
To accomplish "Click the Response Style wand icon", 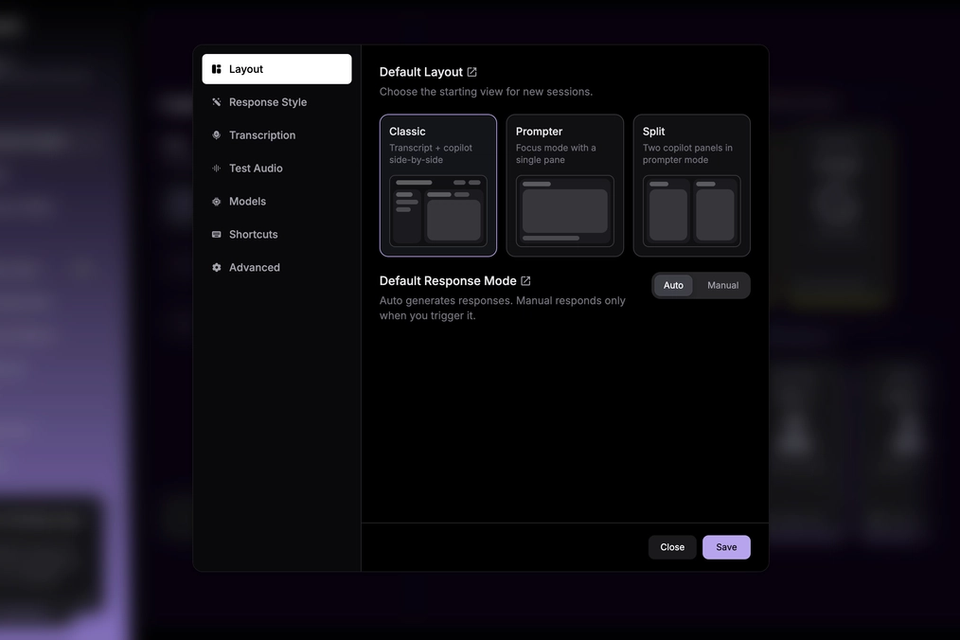I will point(216,102).
